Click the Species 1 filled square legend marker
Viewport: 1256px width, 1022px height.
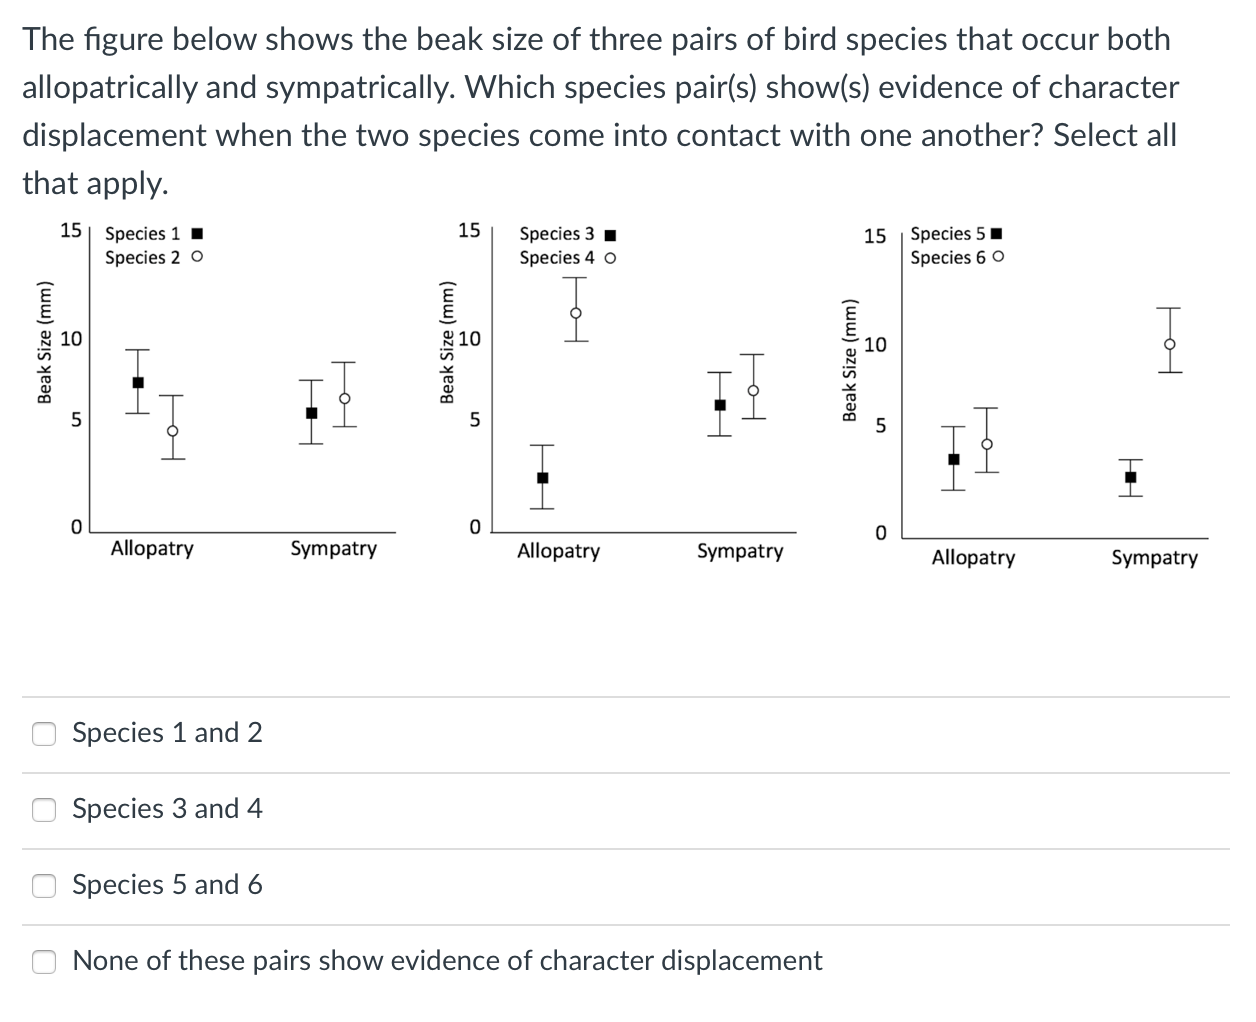coord(196,233)
